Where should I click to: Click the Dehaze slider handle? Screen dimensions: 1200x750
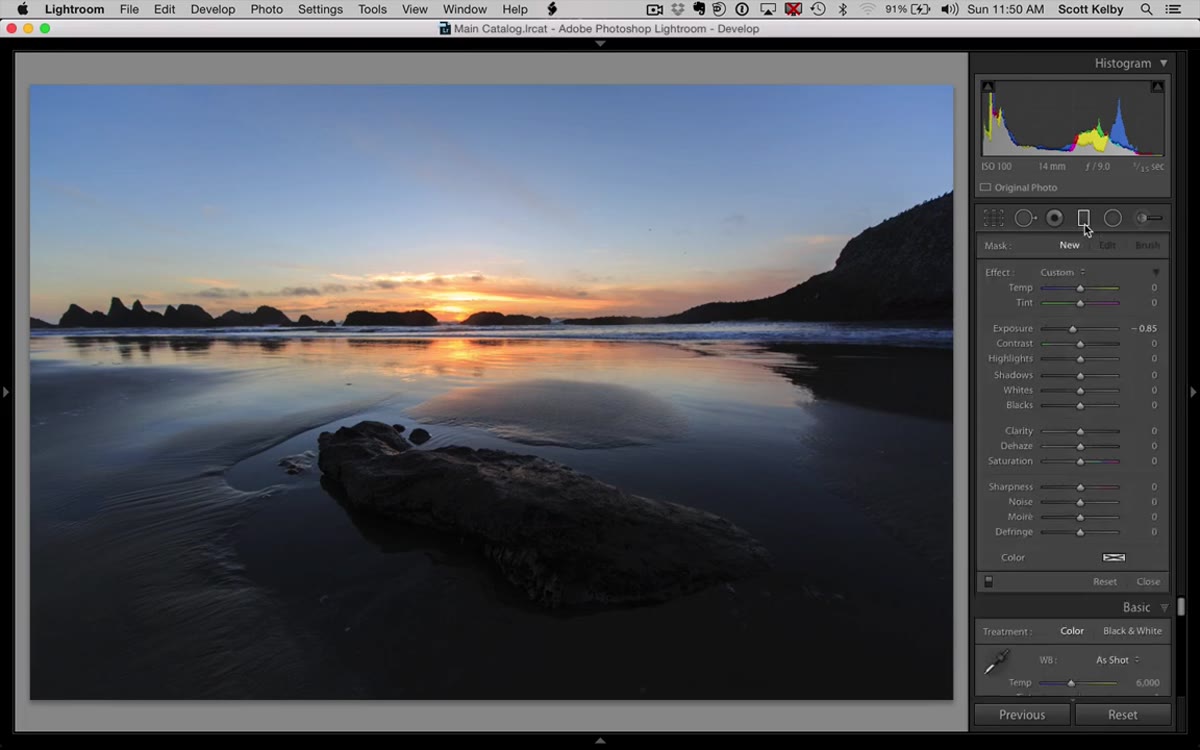point(1080,447)
